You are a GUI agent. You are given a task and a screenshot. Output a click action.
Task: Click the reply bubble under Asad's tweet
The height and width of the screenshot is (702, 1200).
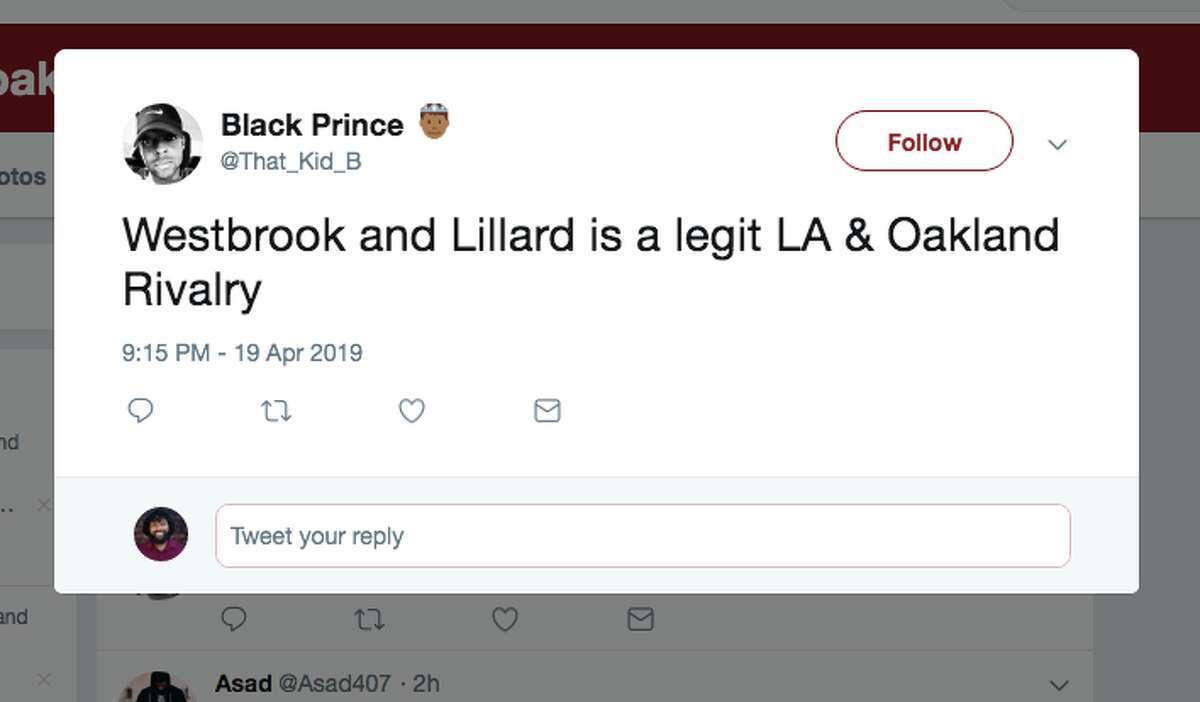point(233,619)
